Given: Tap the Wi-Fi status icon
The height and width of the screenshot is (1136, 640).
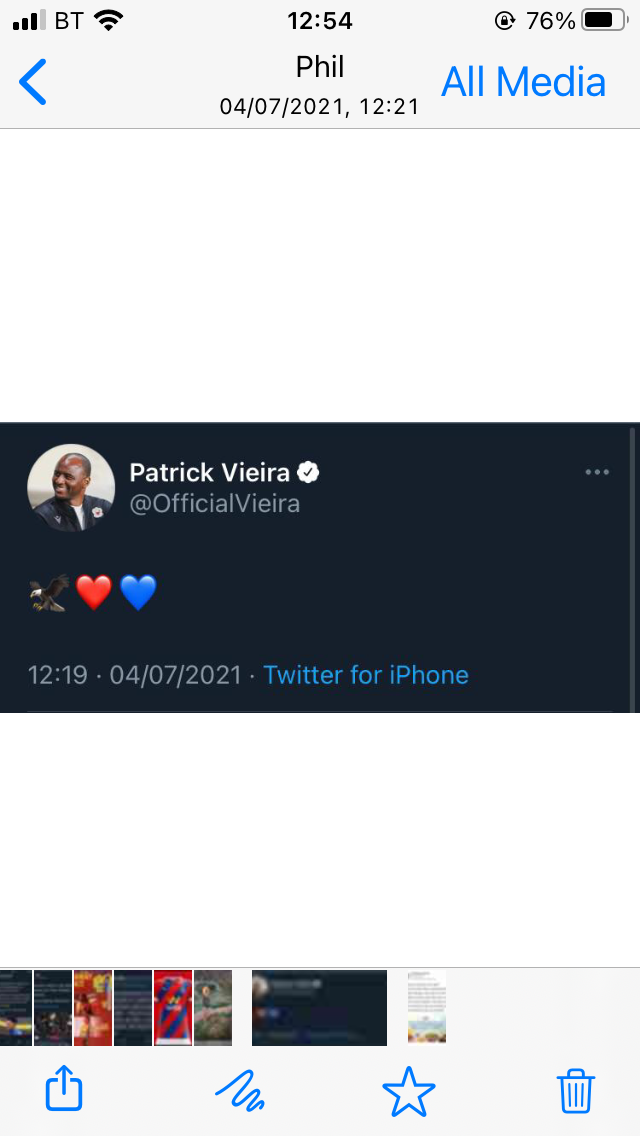Looking at the screenshot, I should point(109,20).
